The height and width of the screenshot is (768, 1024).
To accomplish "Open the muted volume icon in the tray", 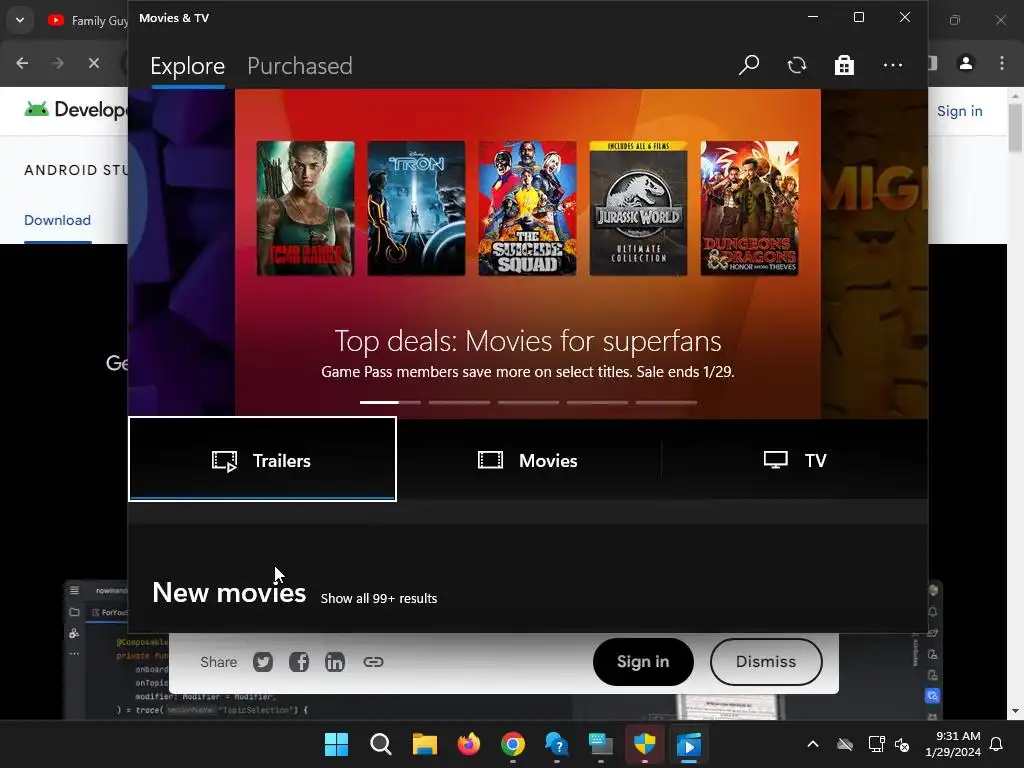I will (903, 744).
